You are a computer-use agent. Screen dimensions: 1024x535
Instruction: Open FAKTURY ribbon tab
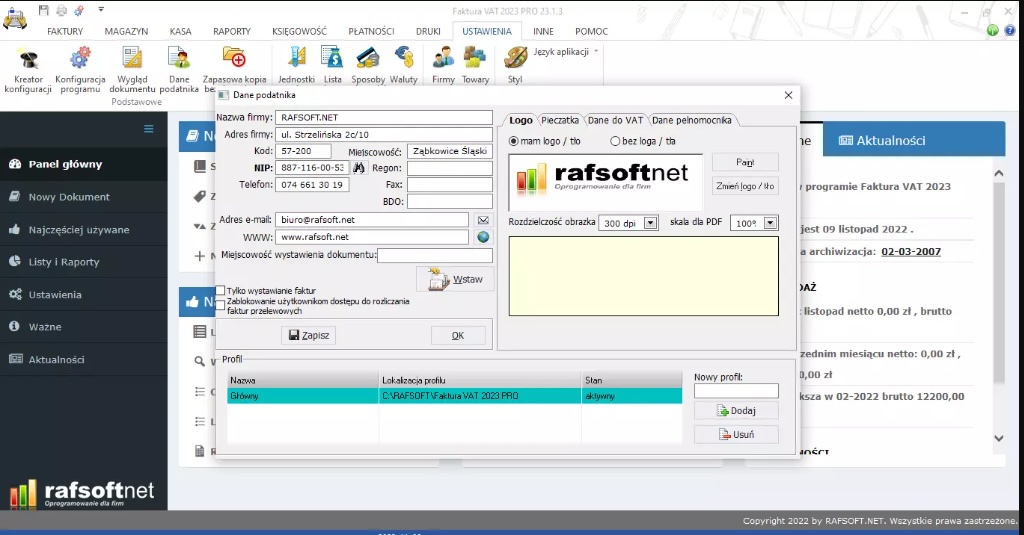65,31
